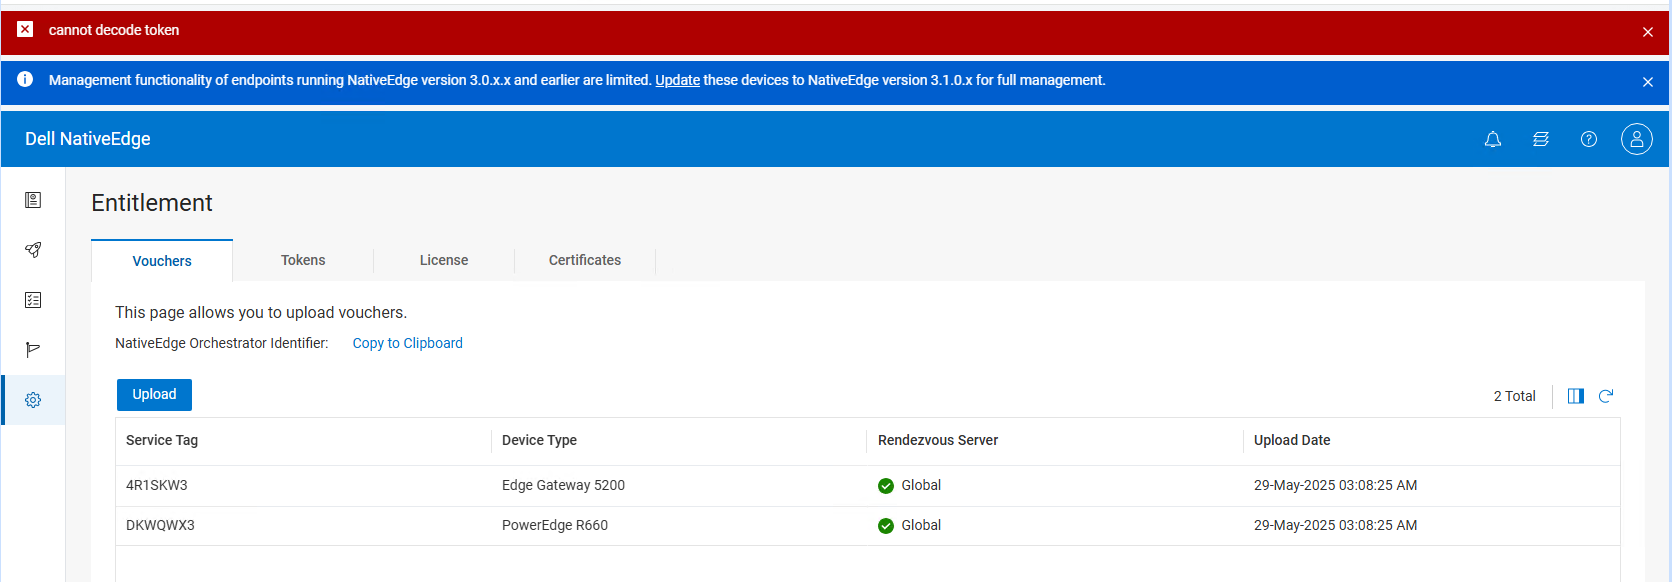Open the settings gear sidebar icon
This screenshot has height=582, width=1672.
pyautogui.click(x=33, y=400)
